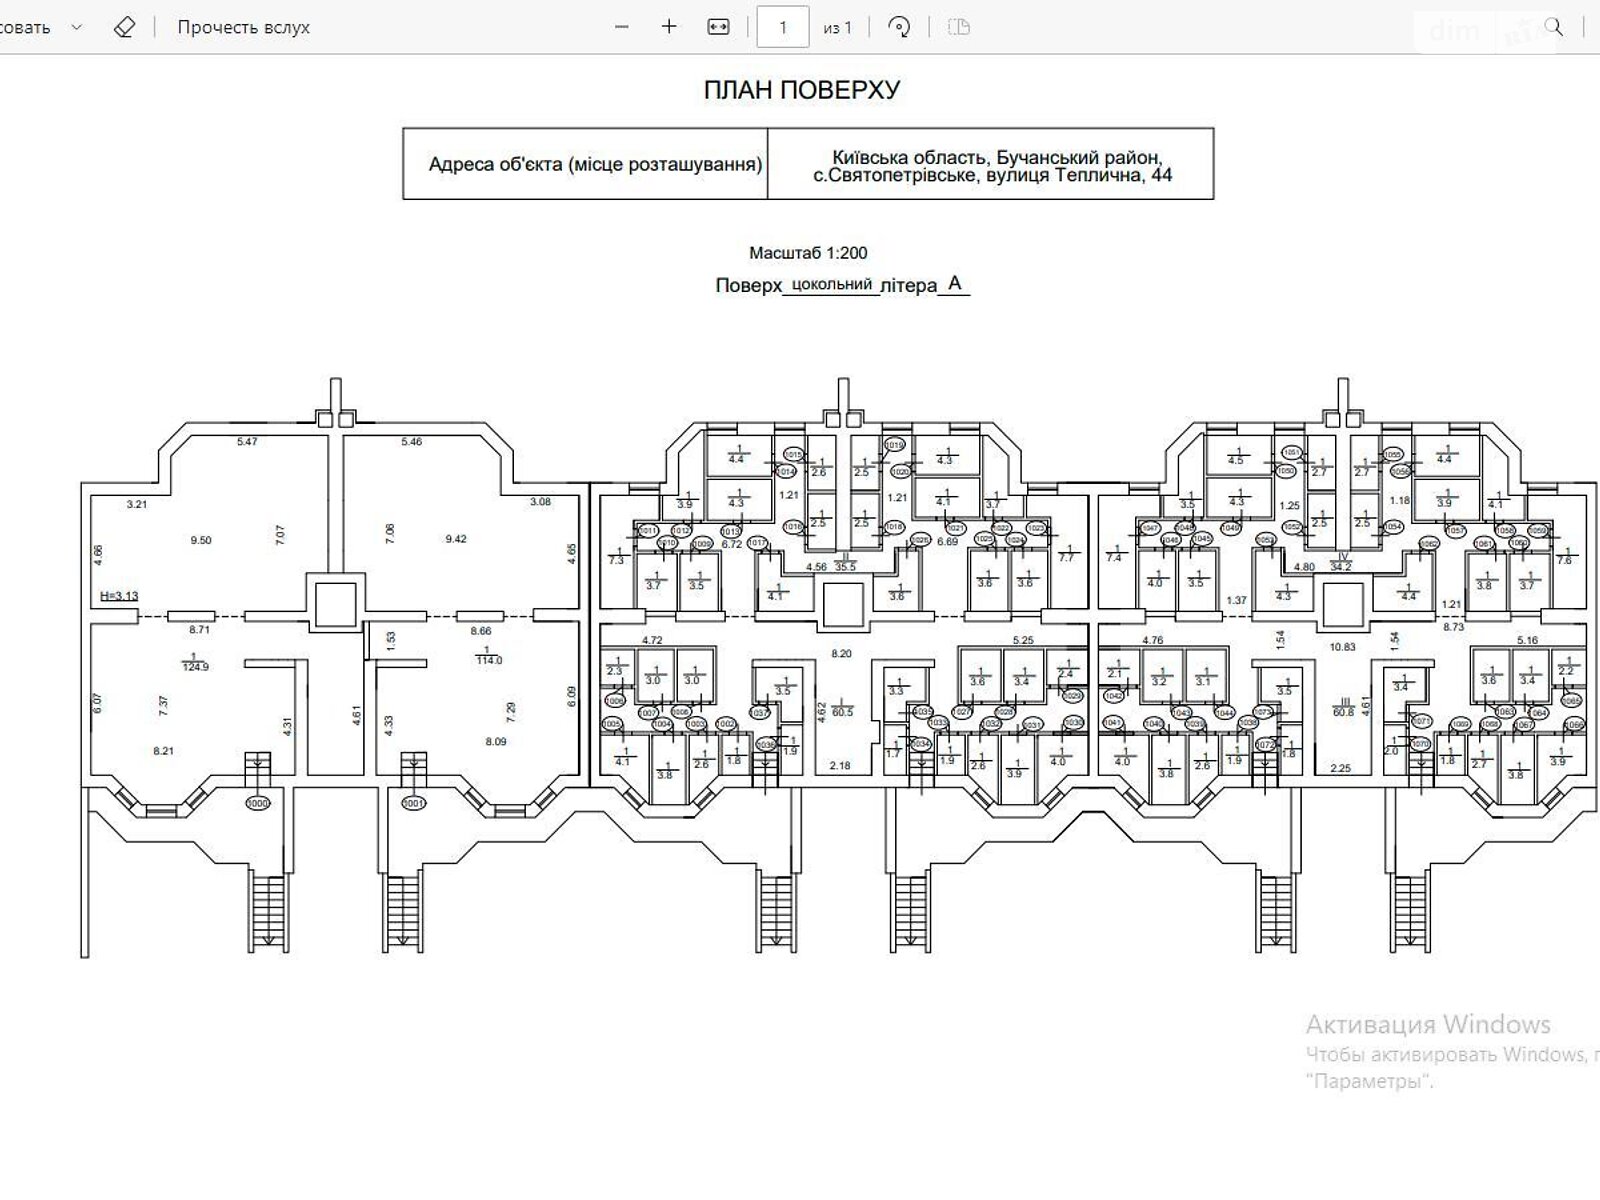Click the 'Прочесть вслух' button
The image size is (1600, 1200).
click(x=243, y=27)
